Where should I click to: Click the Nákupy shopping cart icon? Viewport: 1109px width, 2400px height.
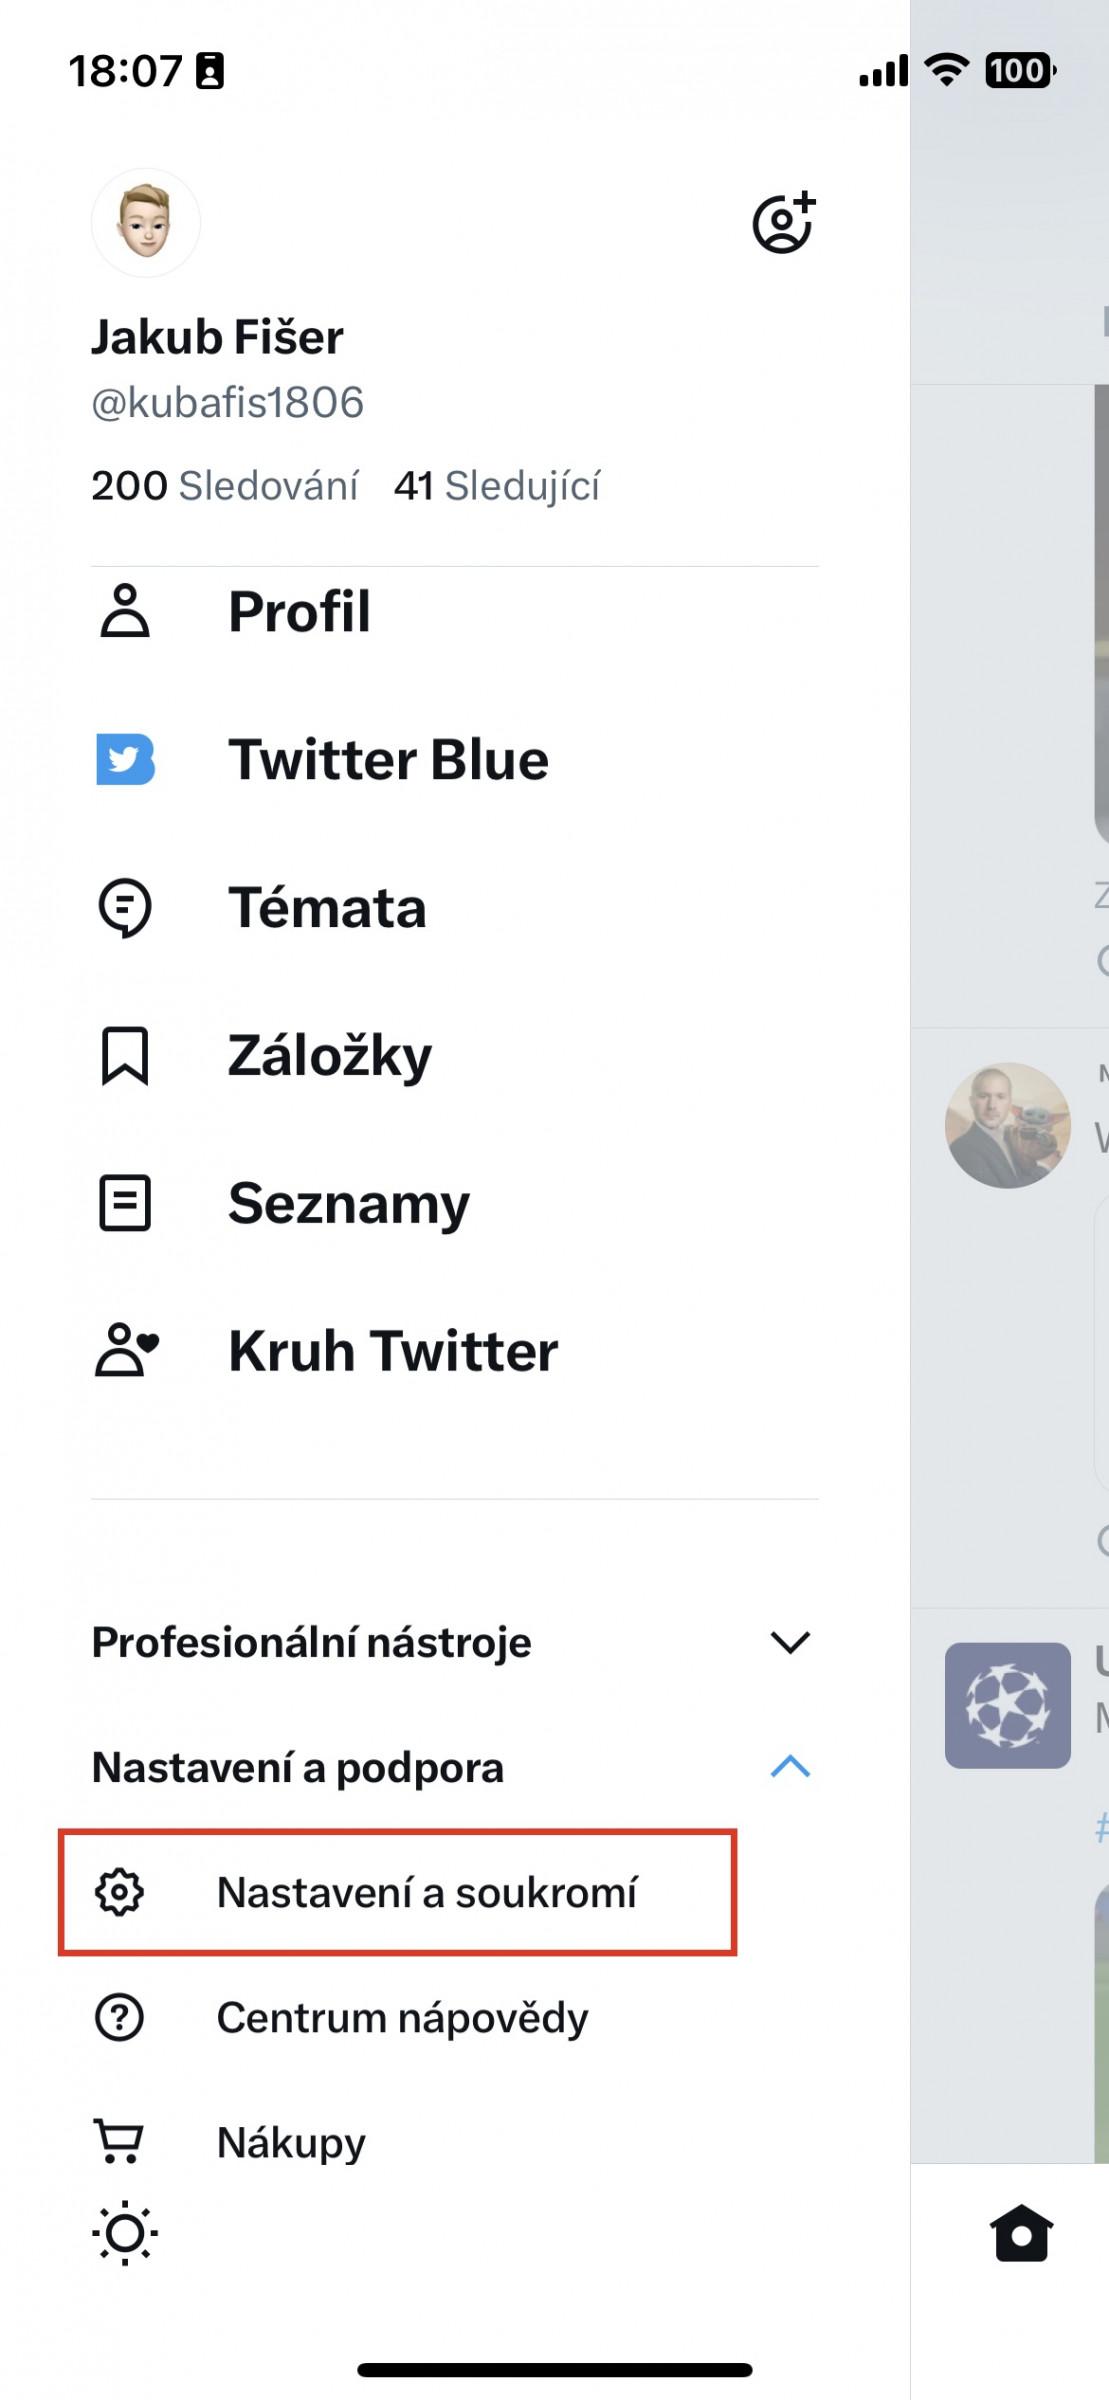[x=119, y=2141]
